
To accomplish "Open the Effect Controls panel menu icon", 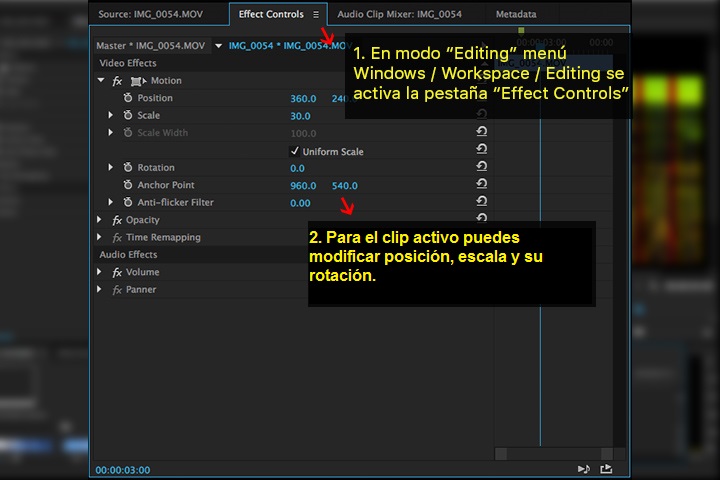I will (316, 15).
